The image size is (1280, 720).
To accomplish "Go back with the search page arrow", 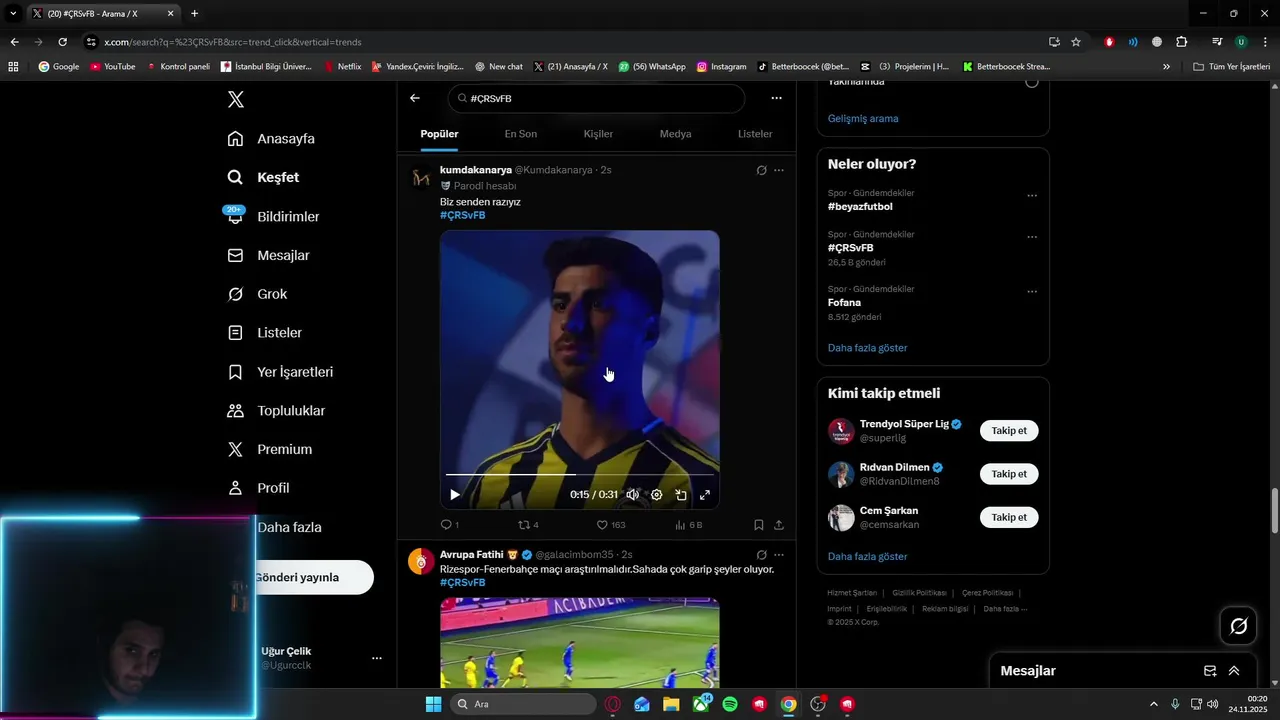I will 415,98.
